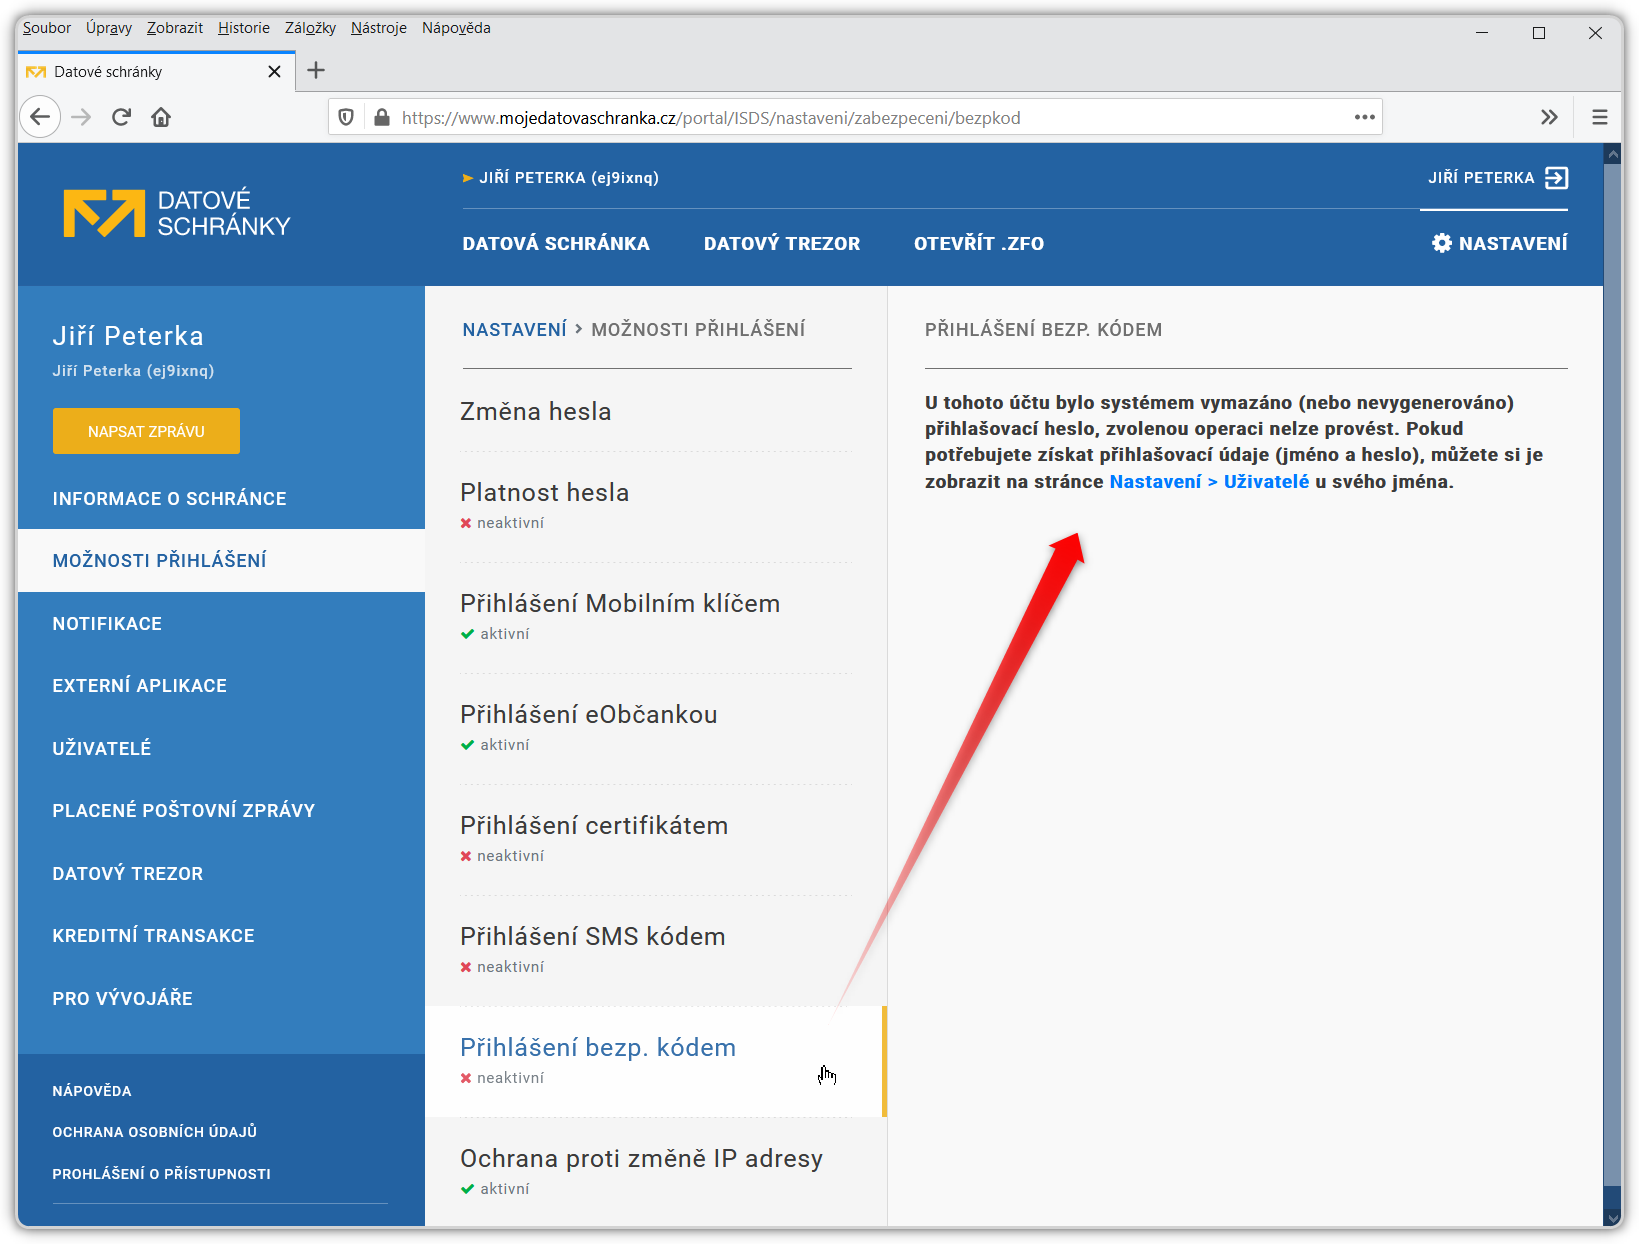
Task: Open the Datový trezor top tab
Action: (x=782, y=244)
